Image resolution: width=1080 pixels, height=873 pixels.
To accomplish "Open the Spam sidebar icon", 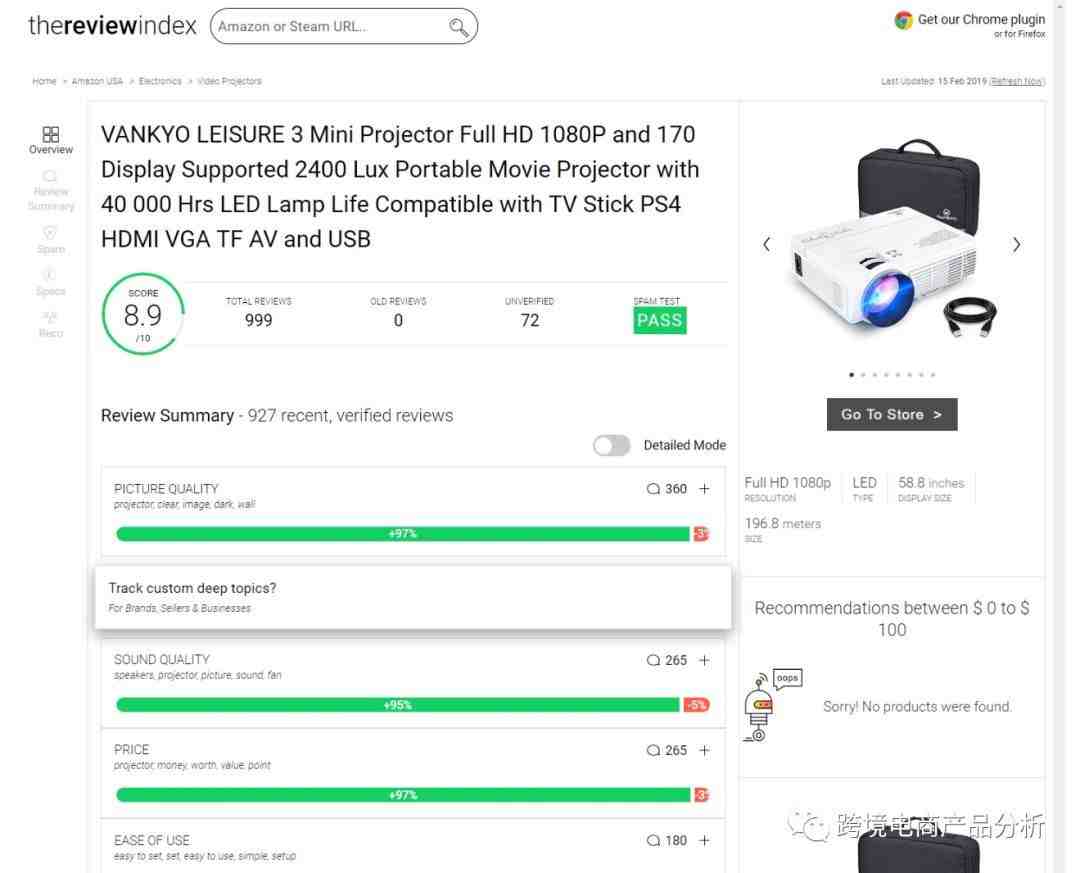I will 50,233.
